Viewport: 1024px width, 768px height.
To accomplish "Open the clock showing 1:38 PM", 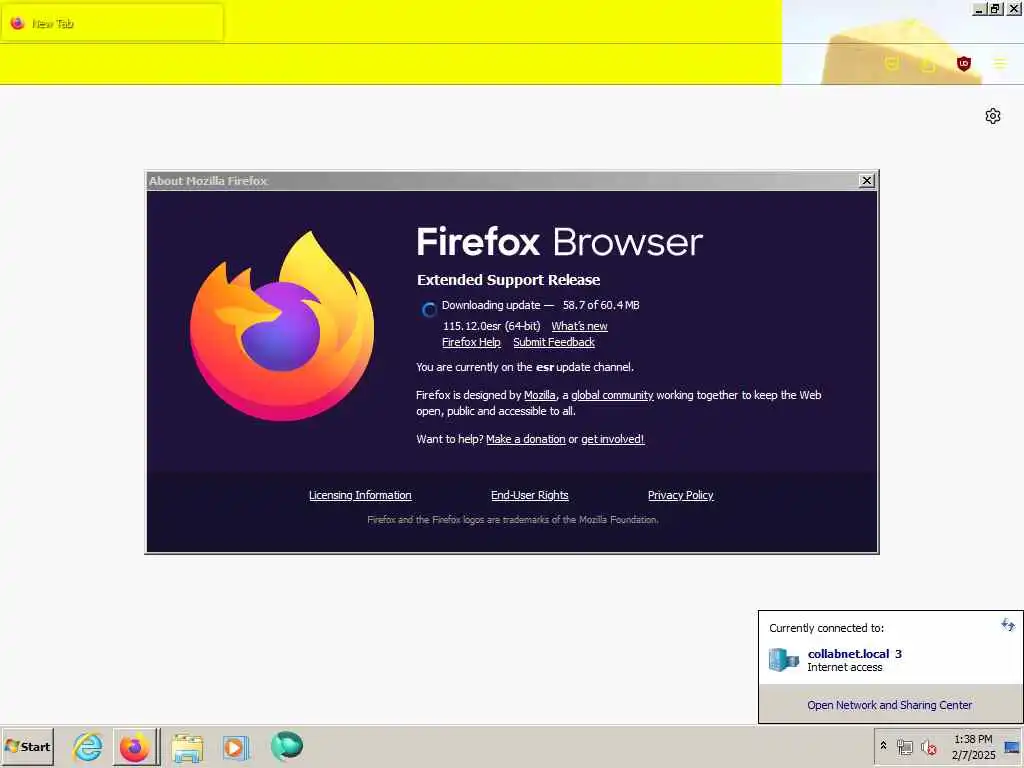I will [973, 747].
